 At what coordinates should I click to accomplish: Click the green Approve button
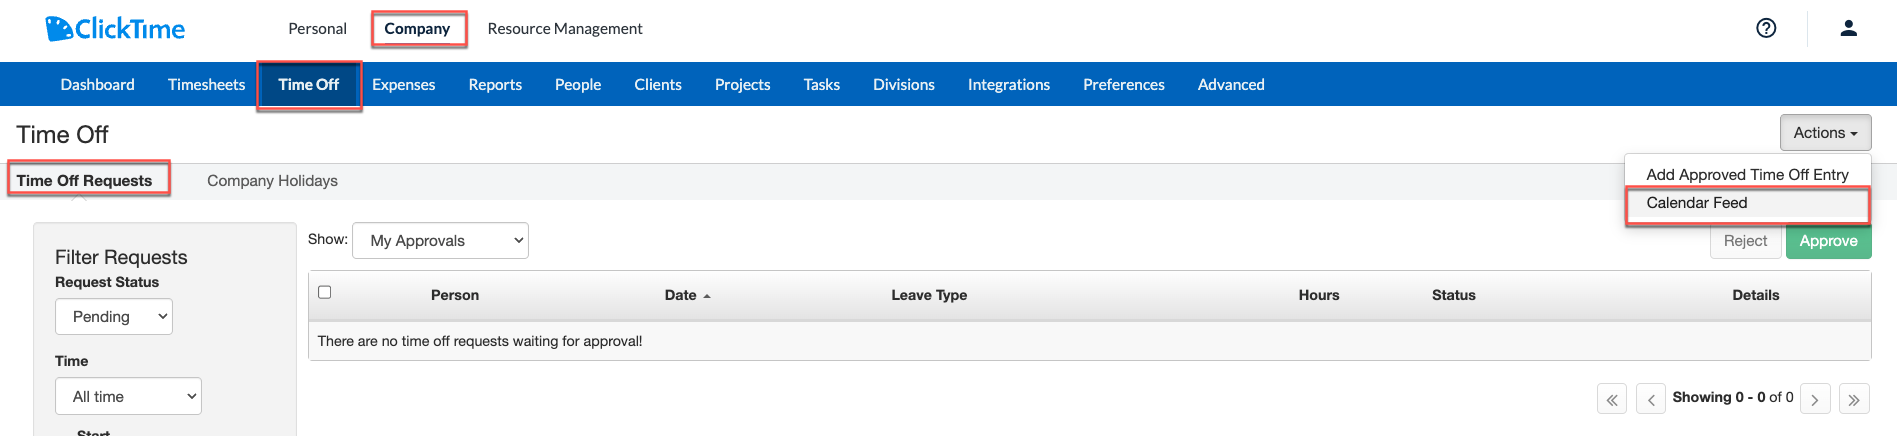(x=1828, y=241)
